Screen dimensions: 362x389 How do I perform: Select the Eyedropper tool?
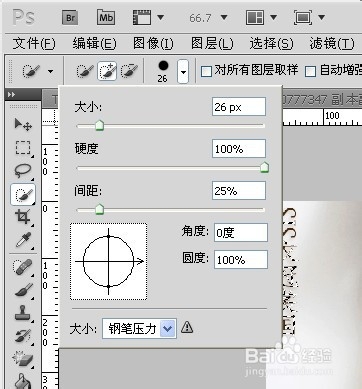tap(23, 240)
